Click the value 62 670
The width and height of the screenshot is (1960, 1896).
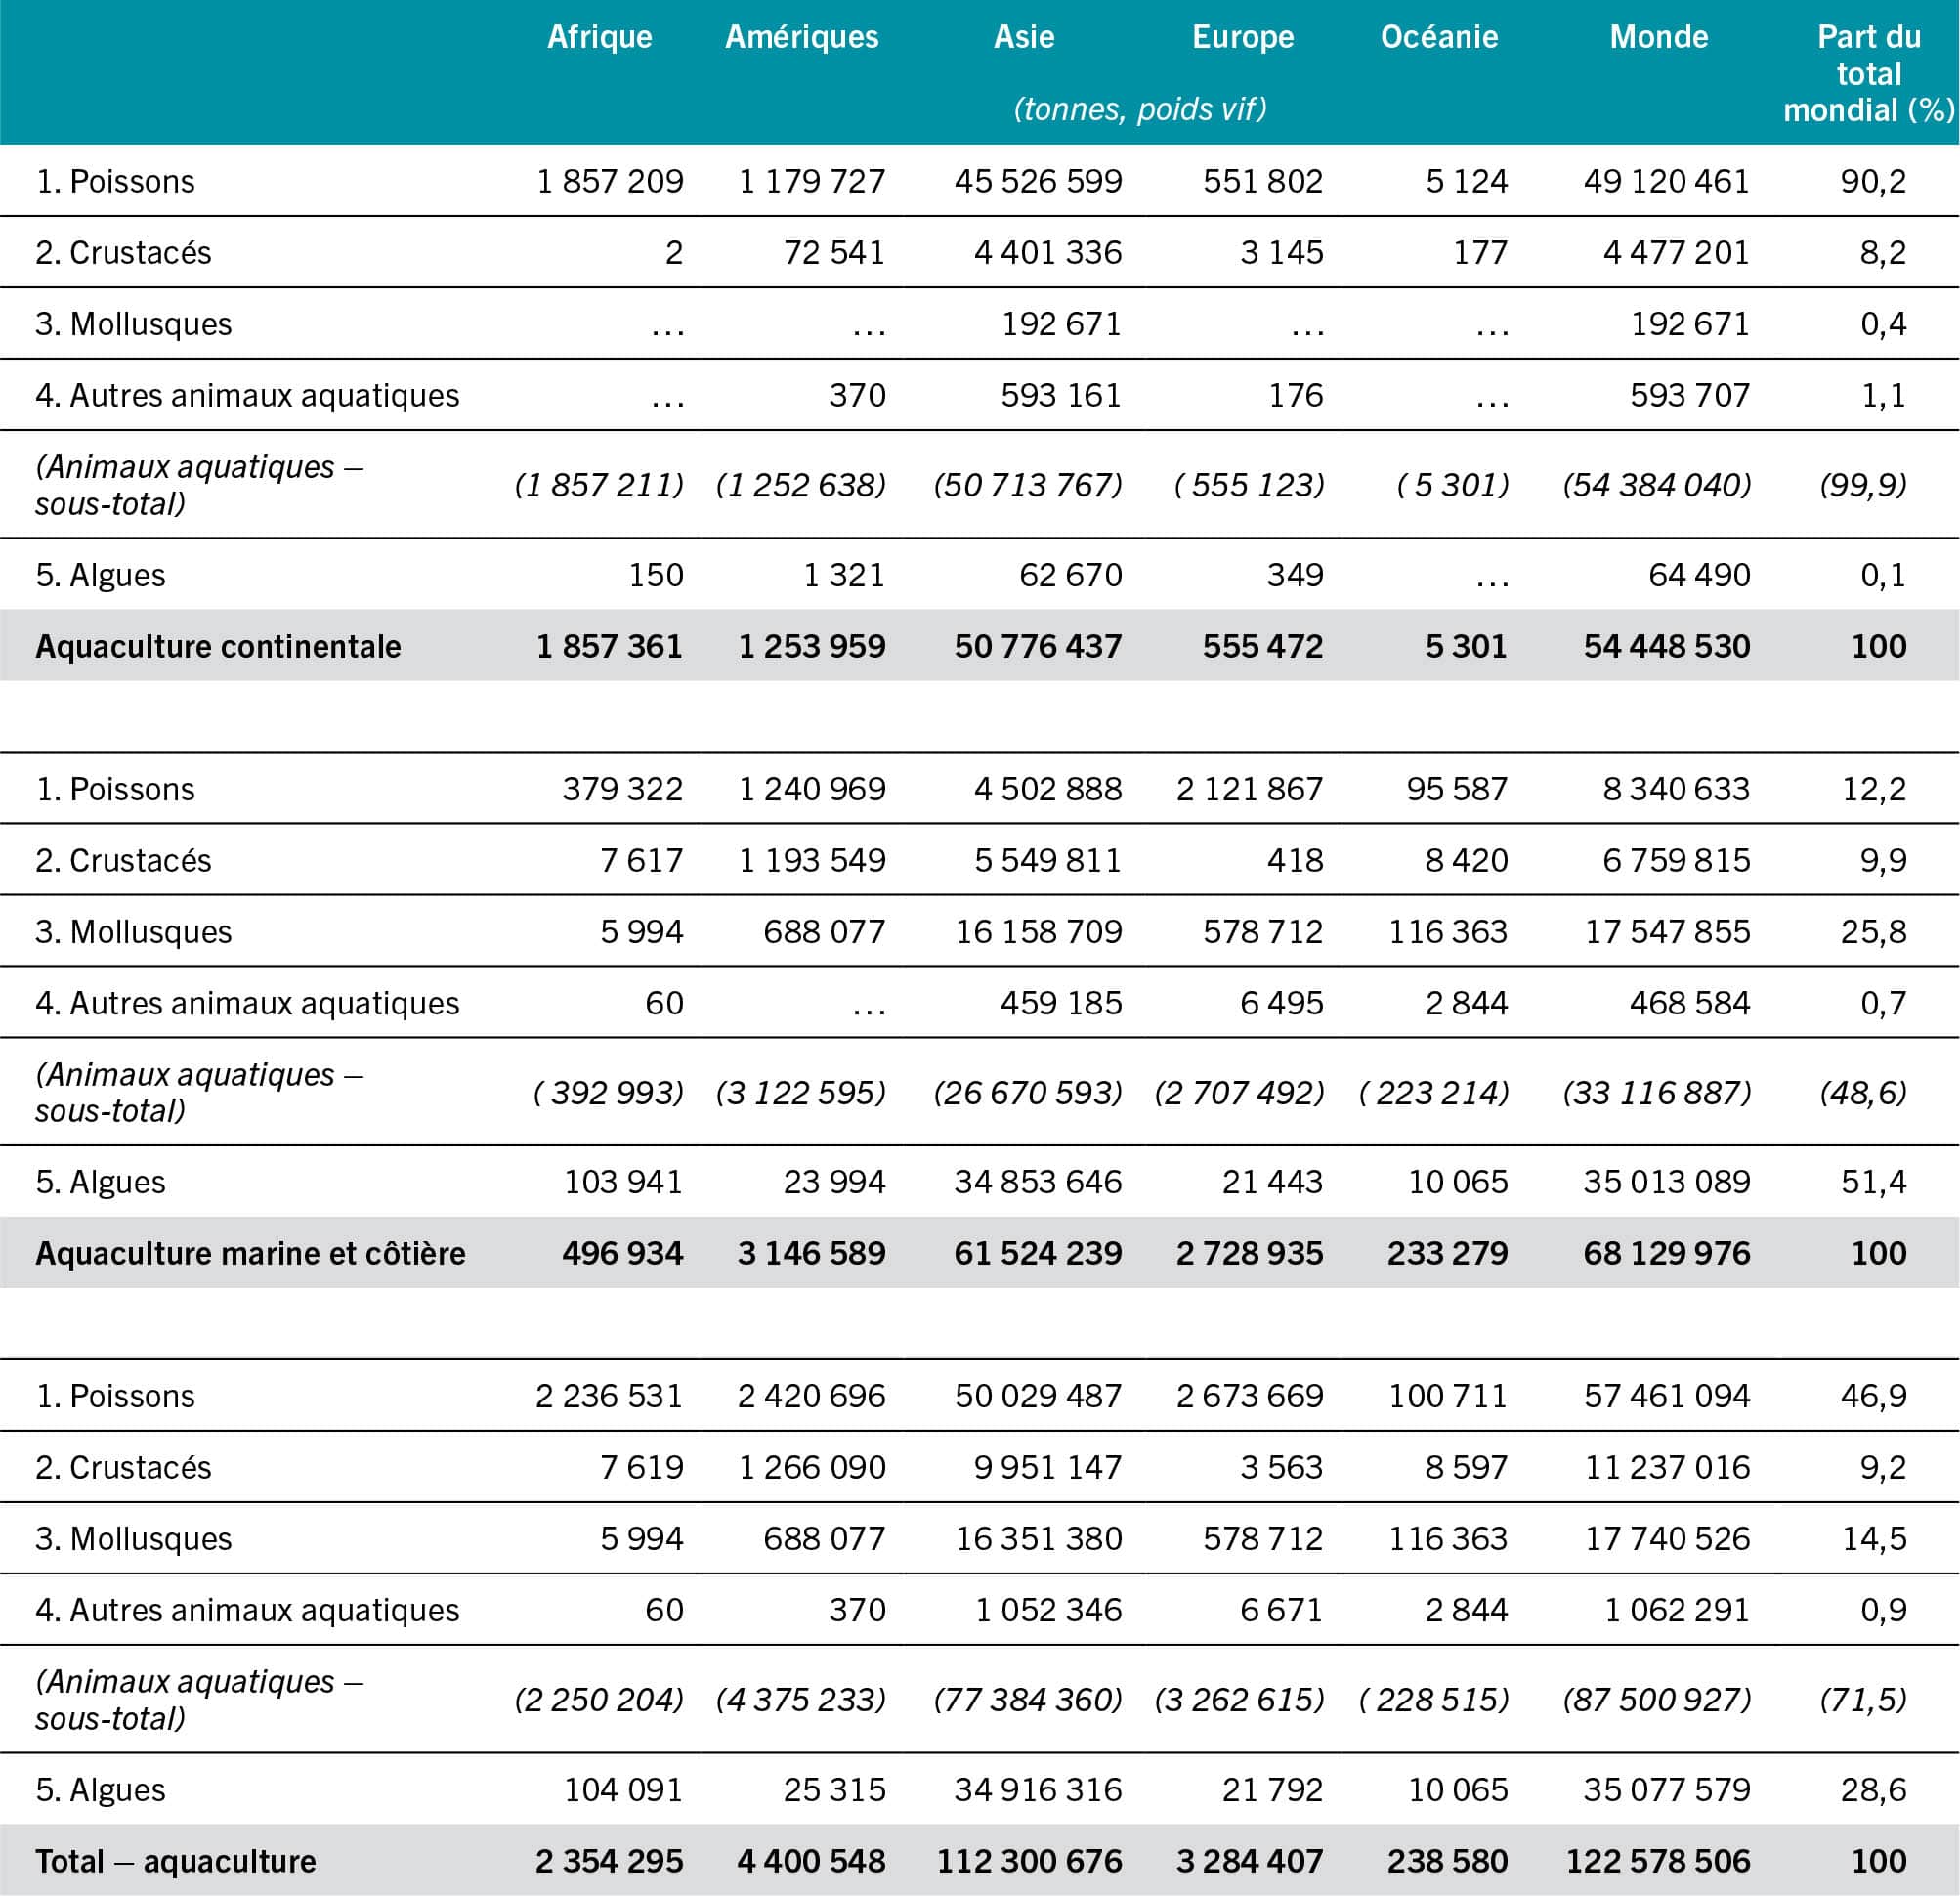(x=1071, y=575)
